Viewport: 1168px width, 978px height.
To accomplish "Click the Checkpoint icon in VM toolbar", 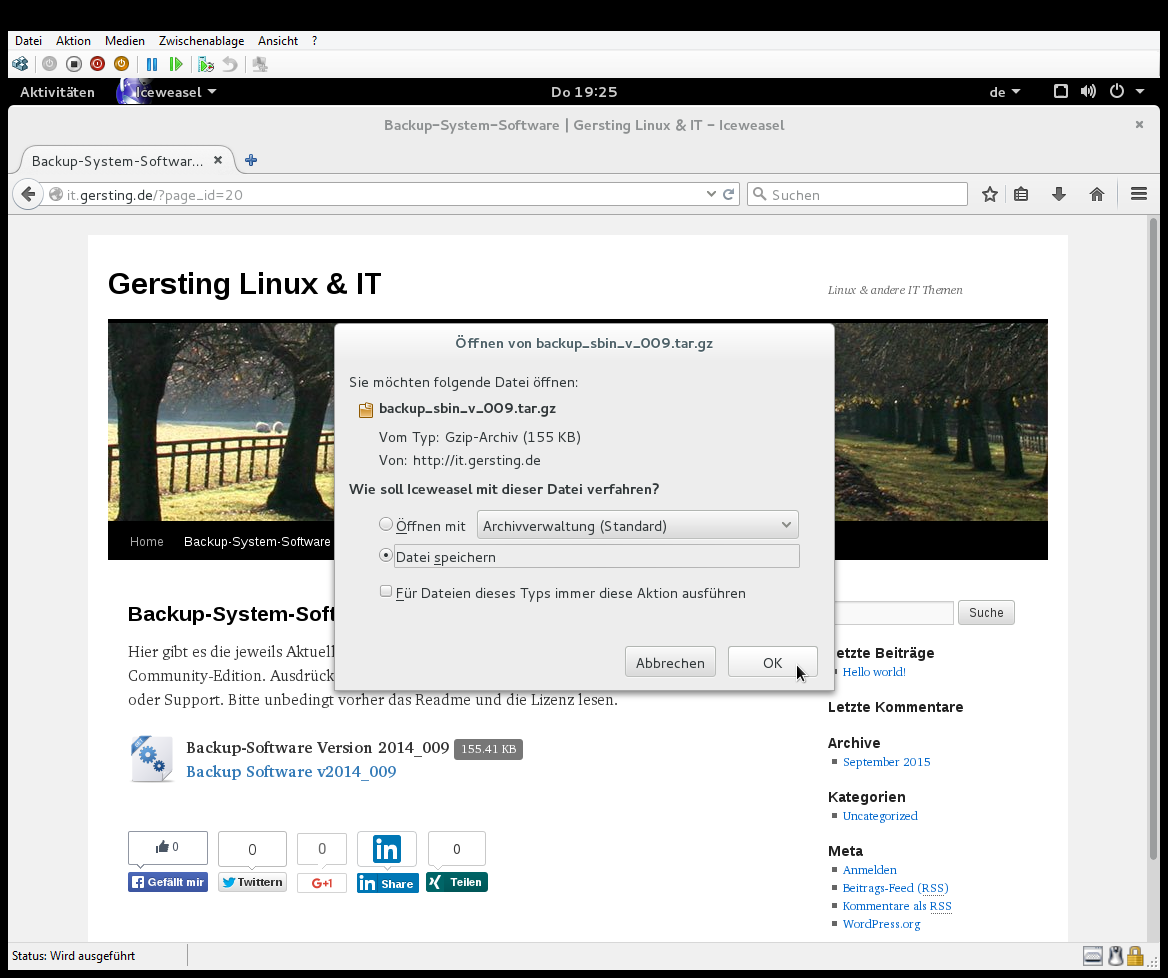I will [x=206, y=64].
